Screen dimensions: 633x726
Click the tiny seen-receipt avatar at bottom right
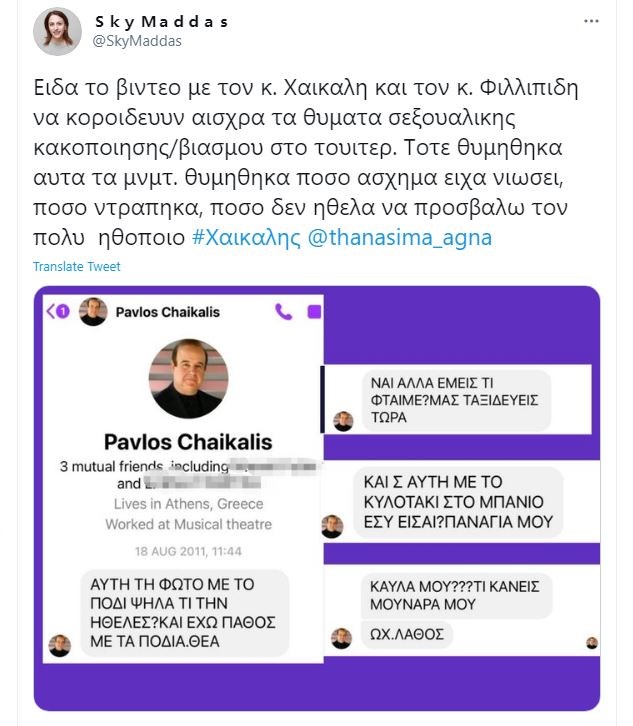[x=592, y=643]
